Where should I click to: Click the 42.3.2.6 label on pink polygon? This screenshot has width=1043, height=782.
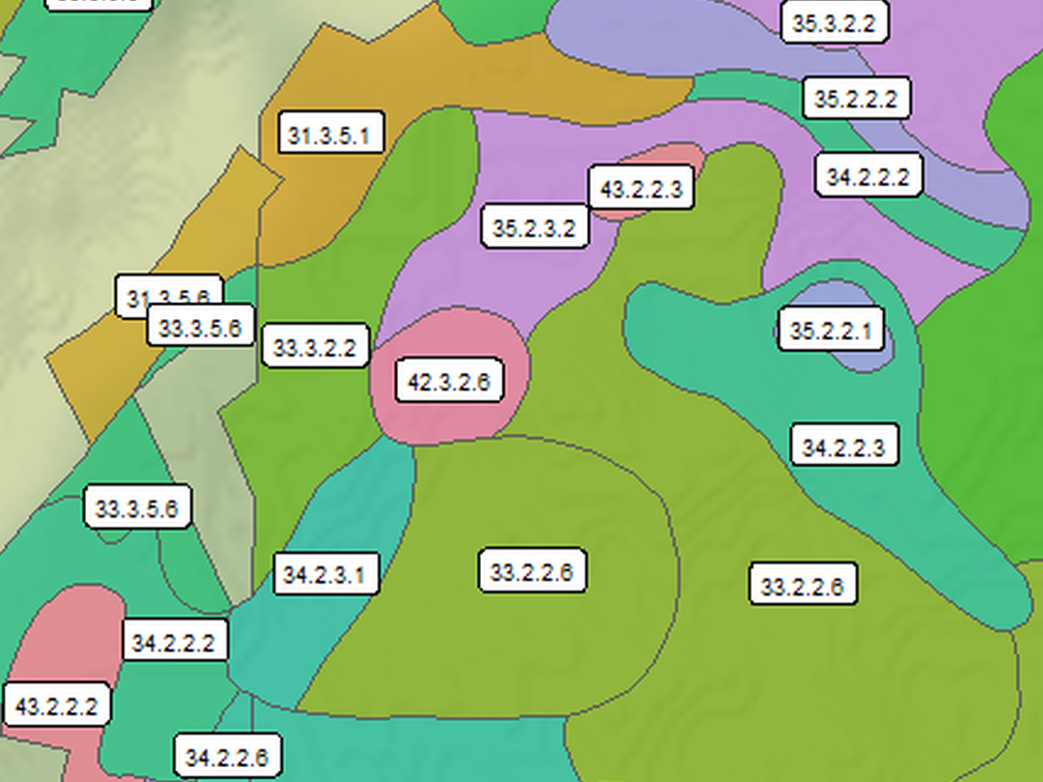coord(449,382)
